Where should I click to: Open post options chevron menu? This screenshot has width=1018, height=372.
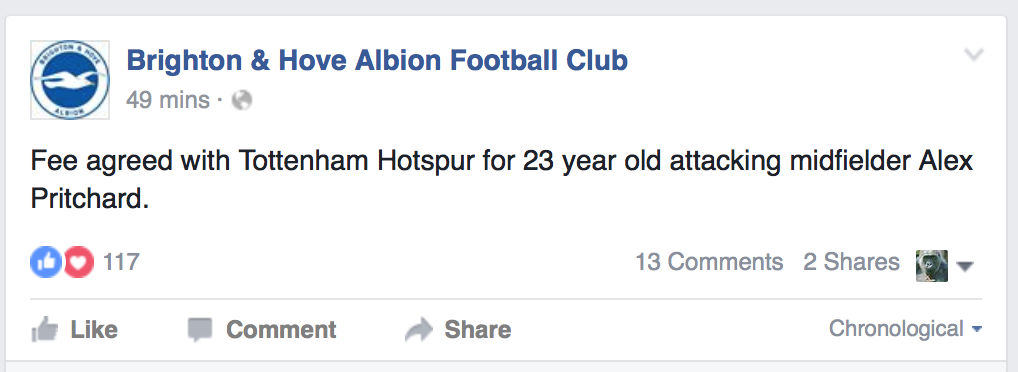pos(973,55)
